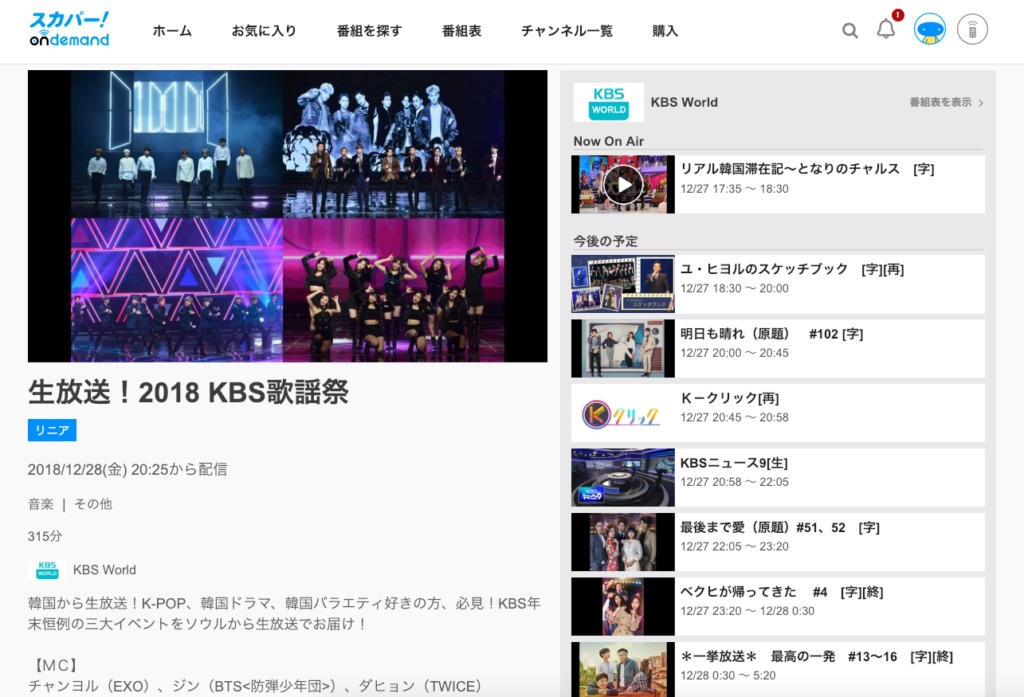Click the スカパー! ondemand logo
Image resolution: width=1024 pixels, height=697 pixels.
click(x=69, y=29)
